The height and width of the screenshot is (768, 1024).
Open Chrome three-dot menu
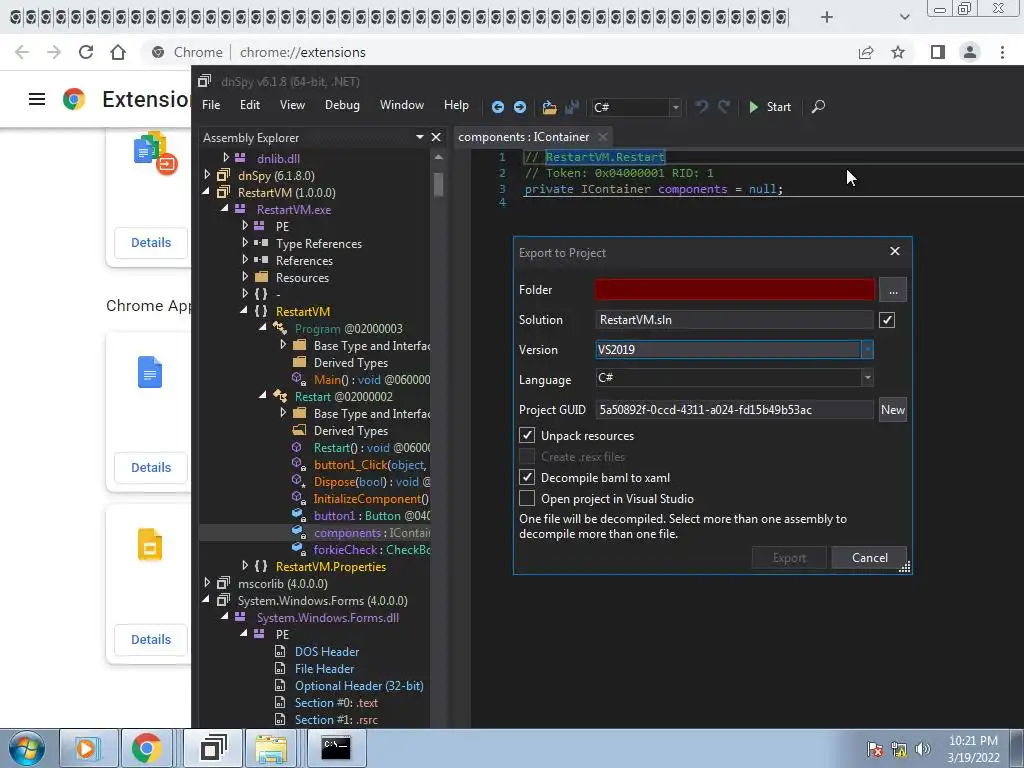pos(1002,52)
